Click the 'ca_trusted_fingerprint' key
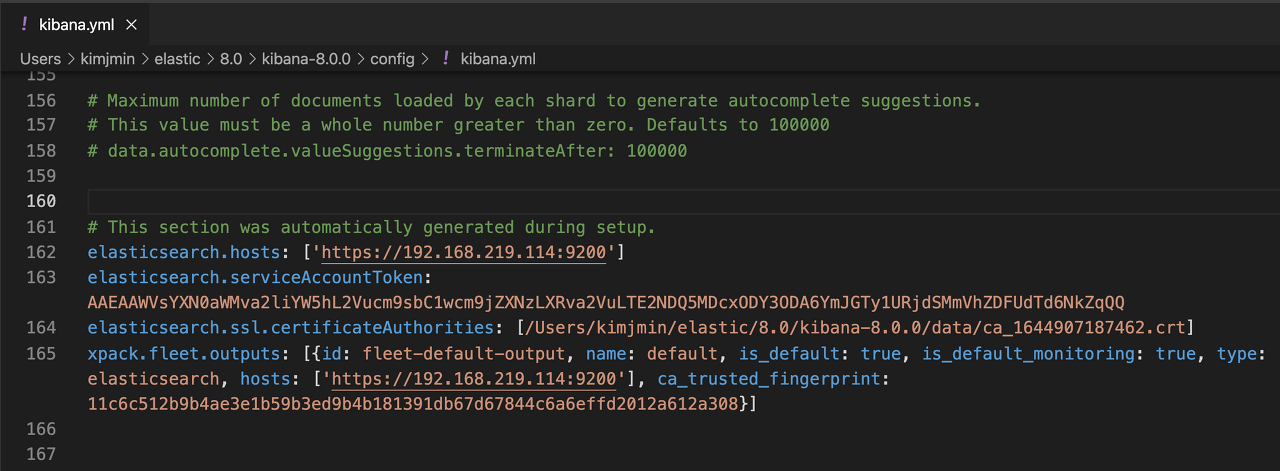 pos(767,378)
